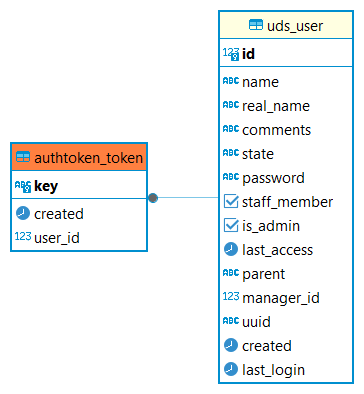Click the 123 icon beside manager_id
Screen dimensions: 364x394
[x=231, y=296]
